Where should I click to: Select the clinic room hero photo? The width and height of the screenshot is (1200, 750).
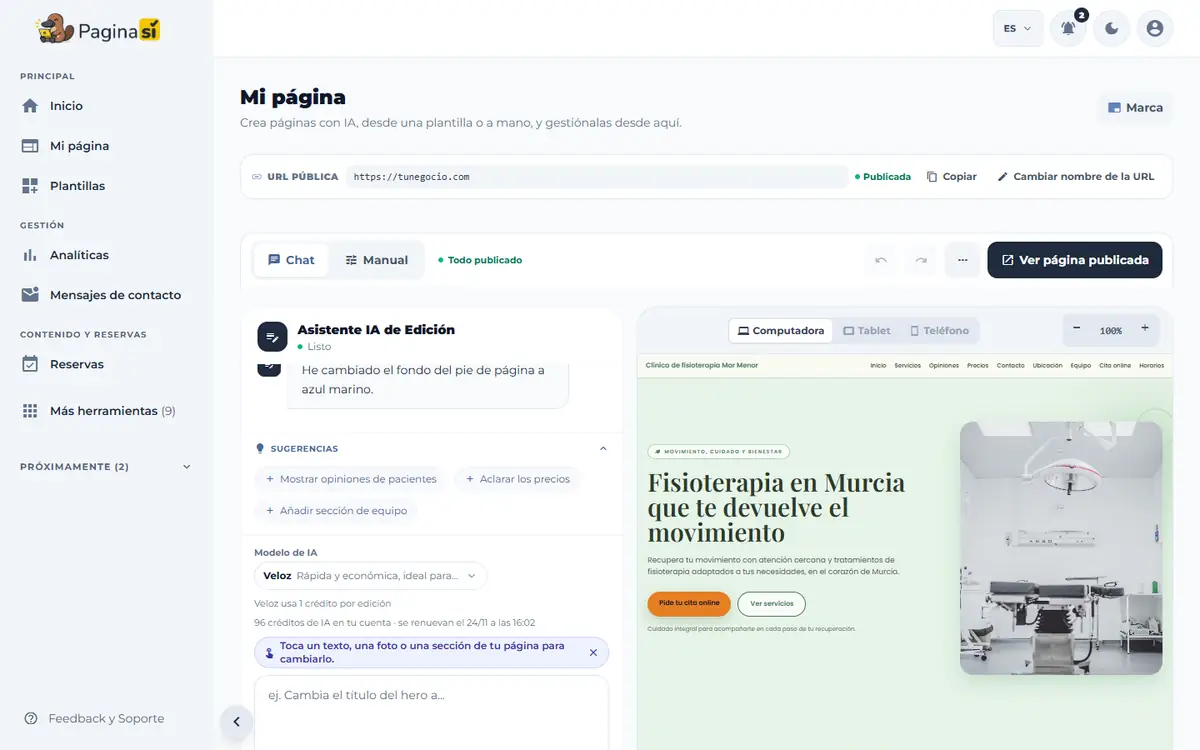coord(1061,548)
